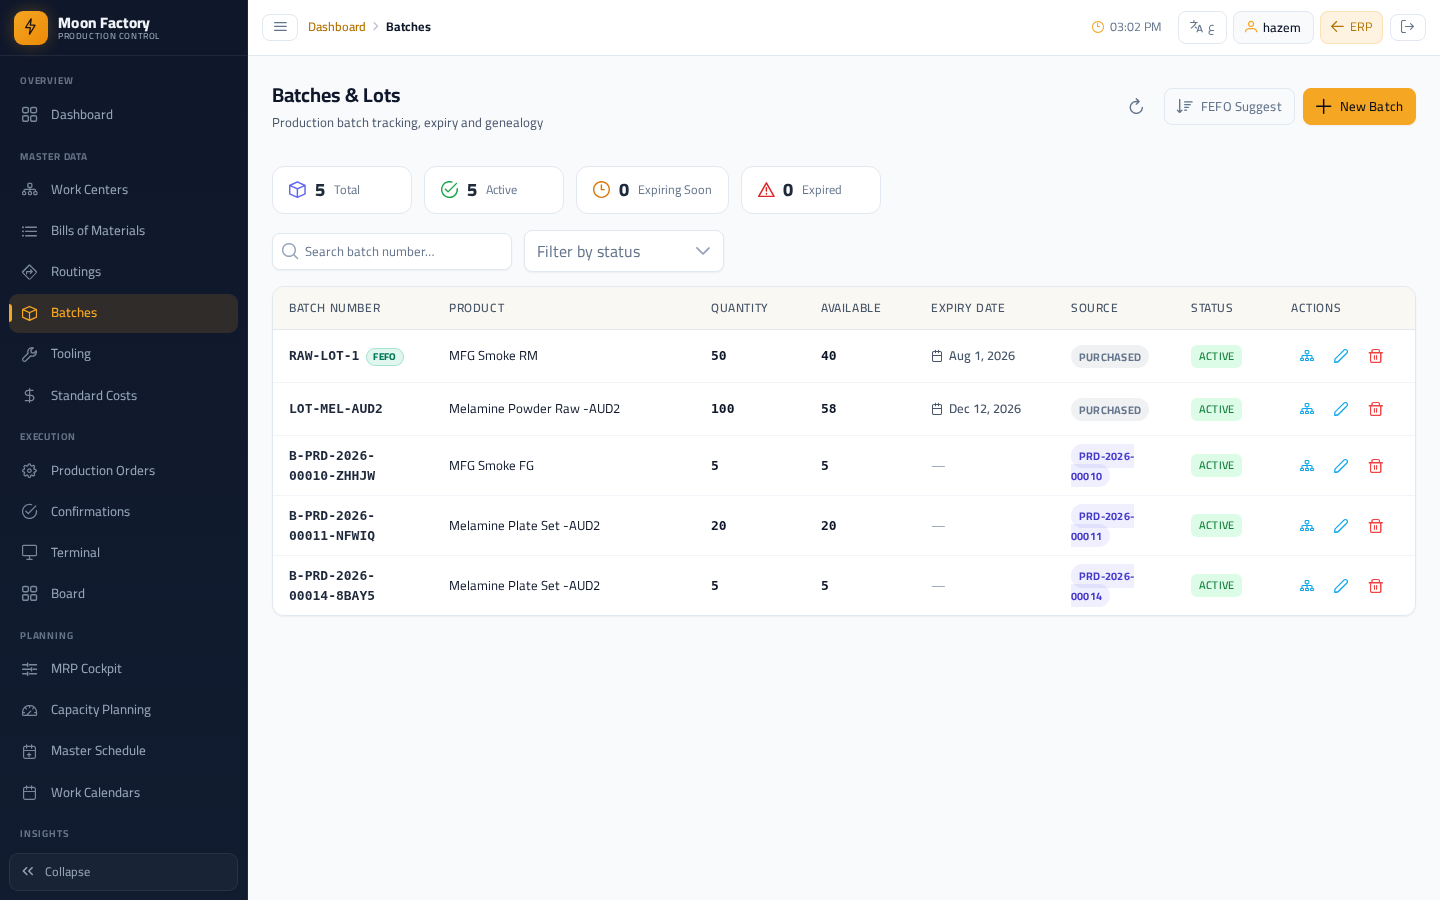
Task: Switch language with the translate icon
Action: click(1202, 27)
